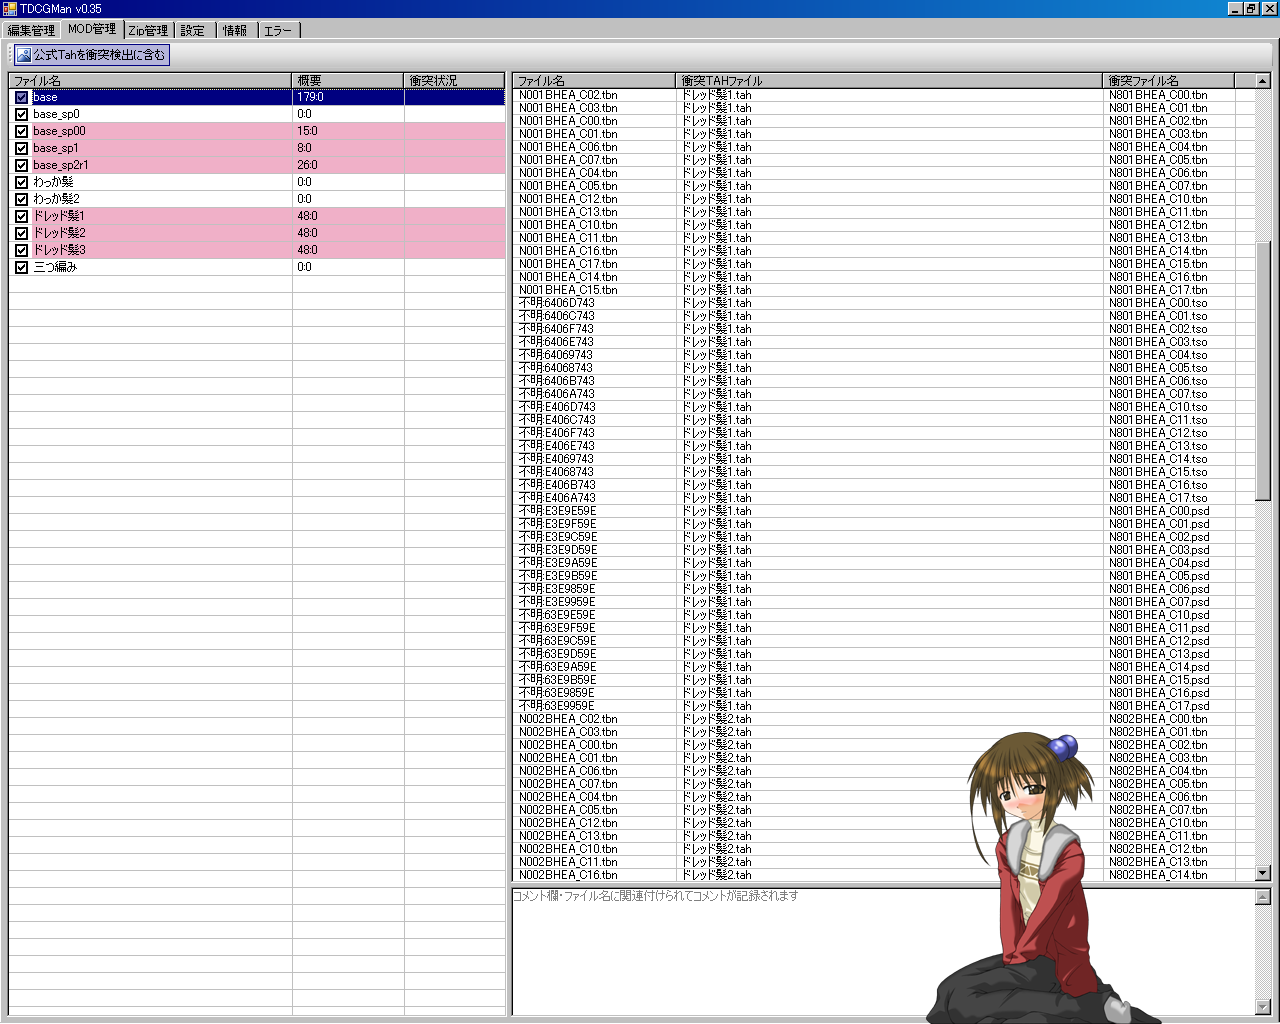Click the conflict list vertical scrollbar thumb
The height and width of the screenshot is (1024, 1280).
pyautogui.click(x=1262, y=370)
